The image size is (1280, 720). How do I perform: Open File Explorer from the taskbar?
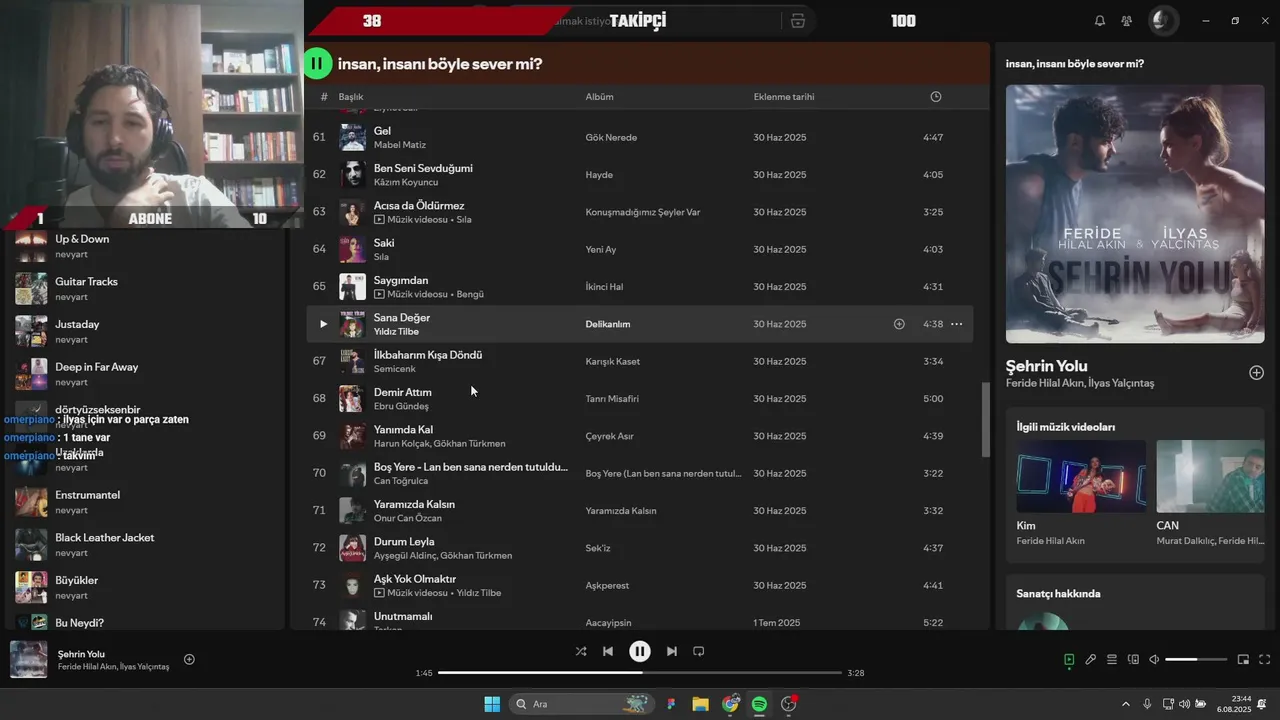click(x=701, y=704)
